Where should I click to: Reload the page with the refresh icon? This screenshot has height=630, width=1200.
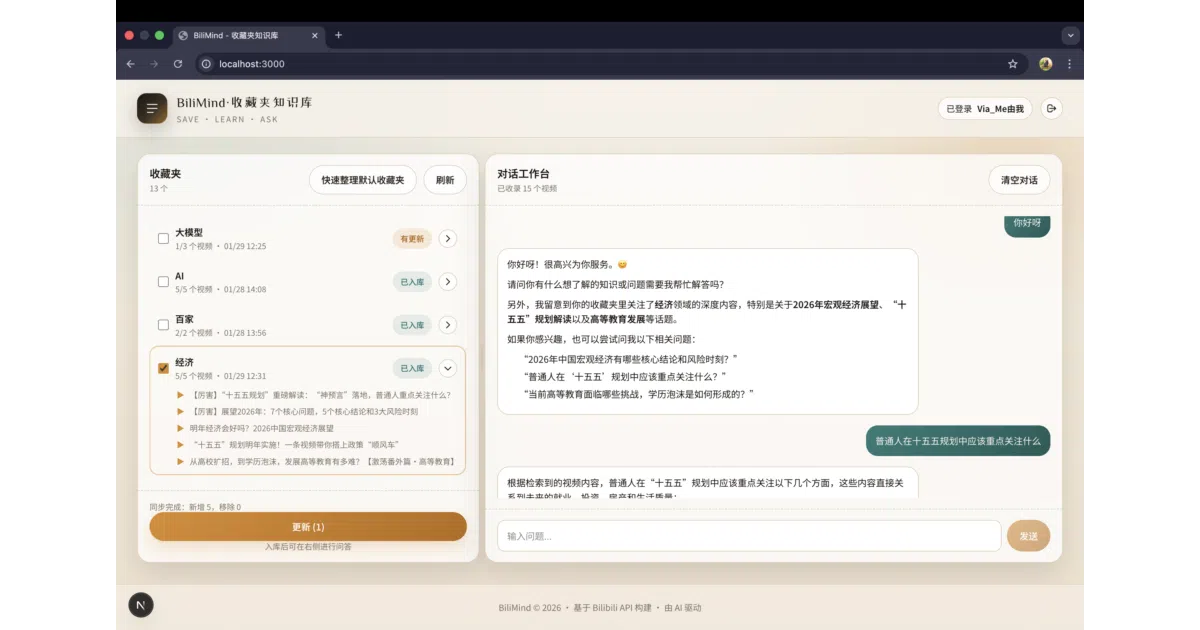tap(178, 64)
